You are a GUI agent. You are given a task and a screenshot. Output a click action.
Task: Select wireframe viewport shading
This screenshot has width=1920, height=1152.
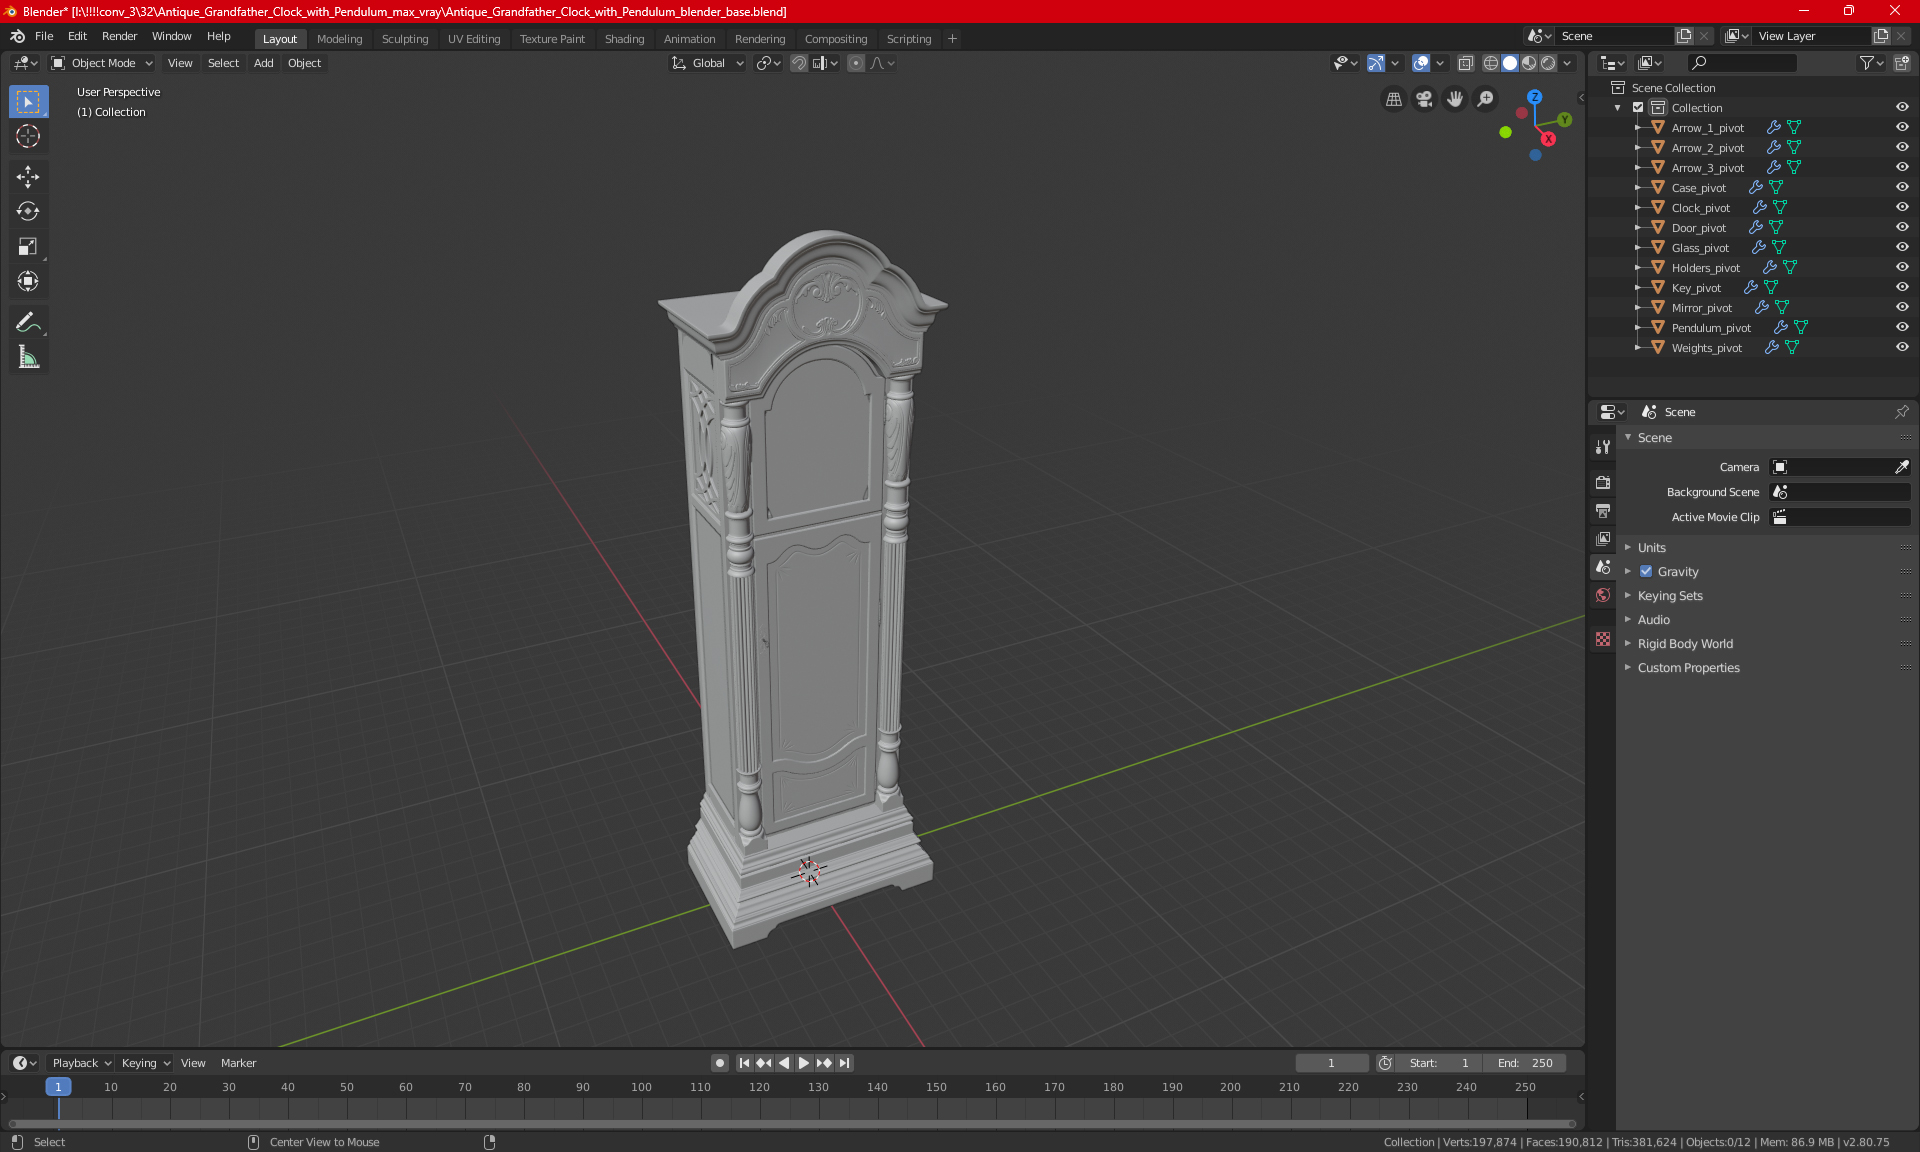click(x=1490, y=63)
